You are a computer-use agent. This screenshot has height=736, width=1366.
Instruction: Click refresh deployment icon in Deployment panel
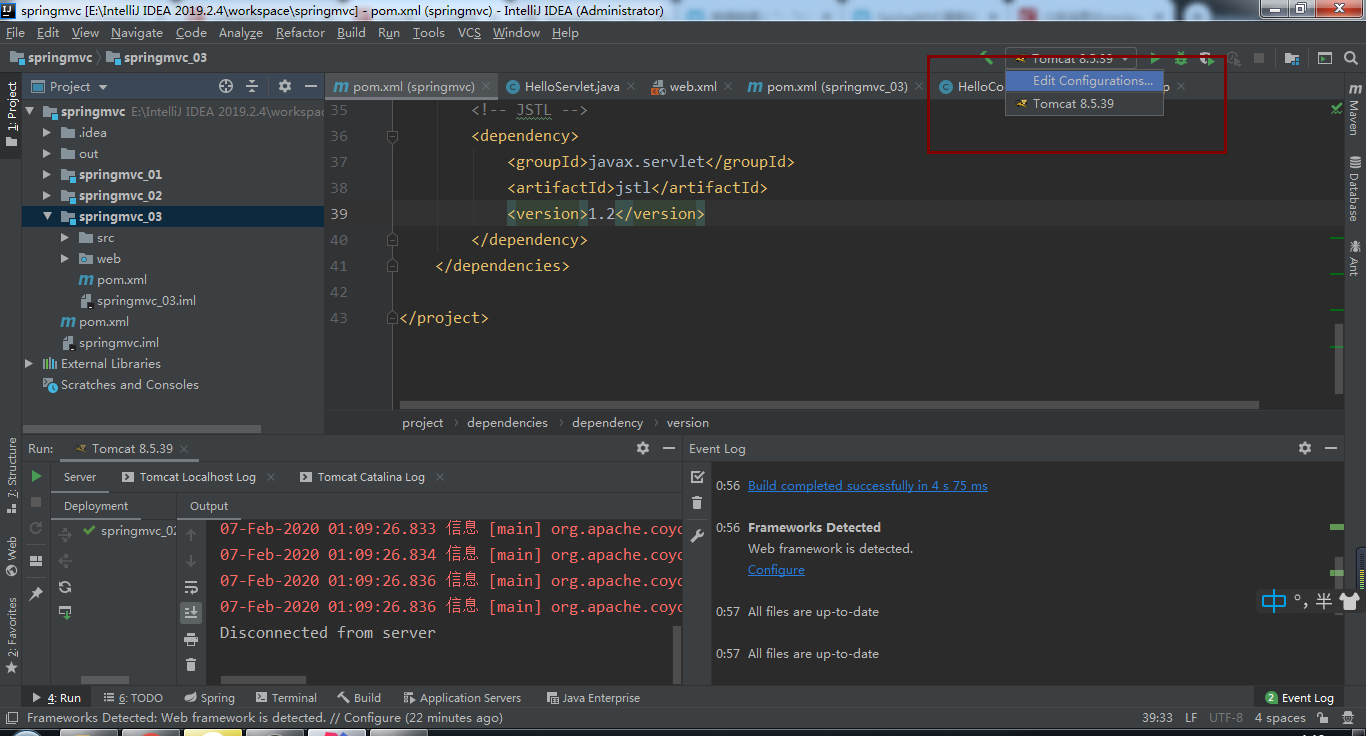point(65,587)
